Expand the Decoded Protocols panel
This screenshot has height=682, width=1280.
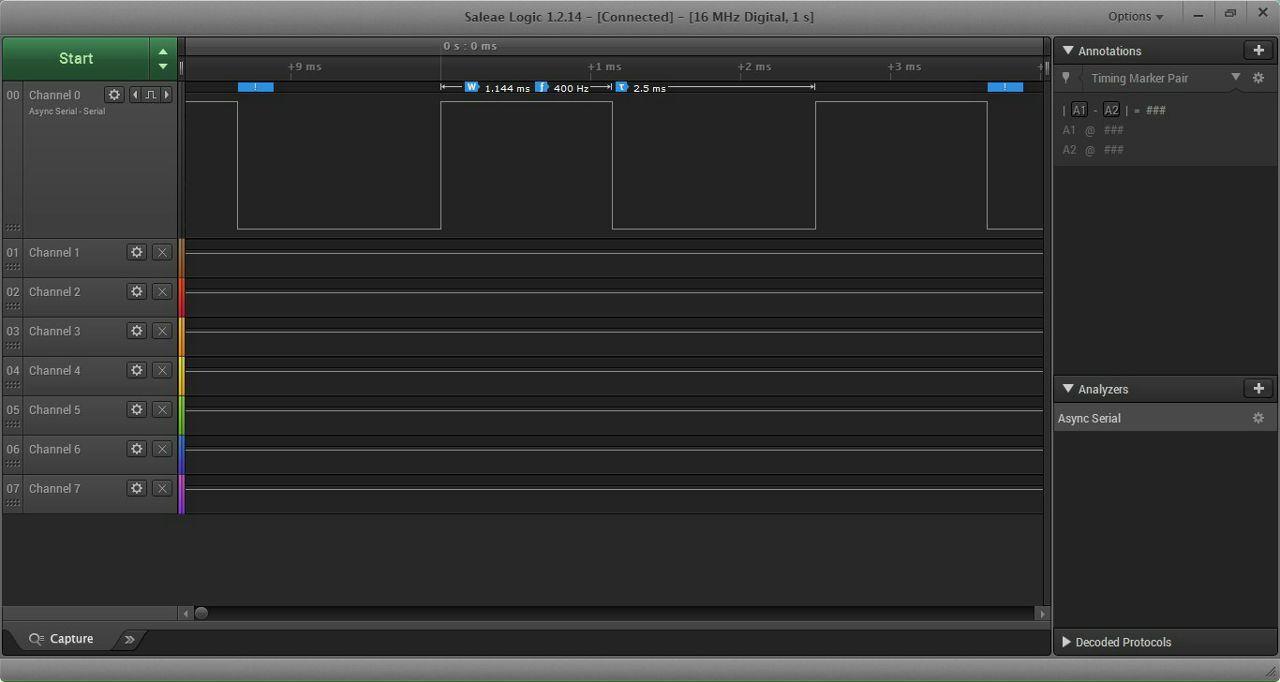point(1067,642)
